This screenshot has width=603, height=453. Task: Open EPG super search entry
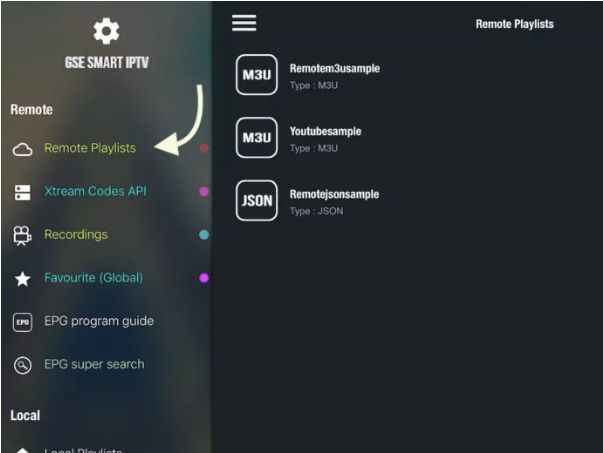[94, 364]
